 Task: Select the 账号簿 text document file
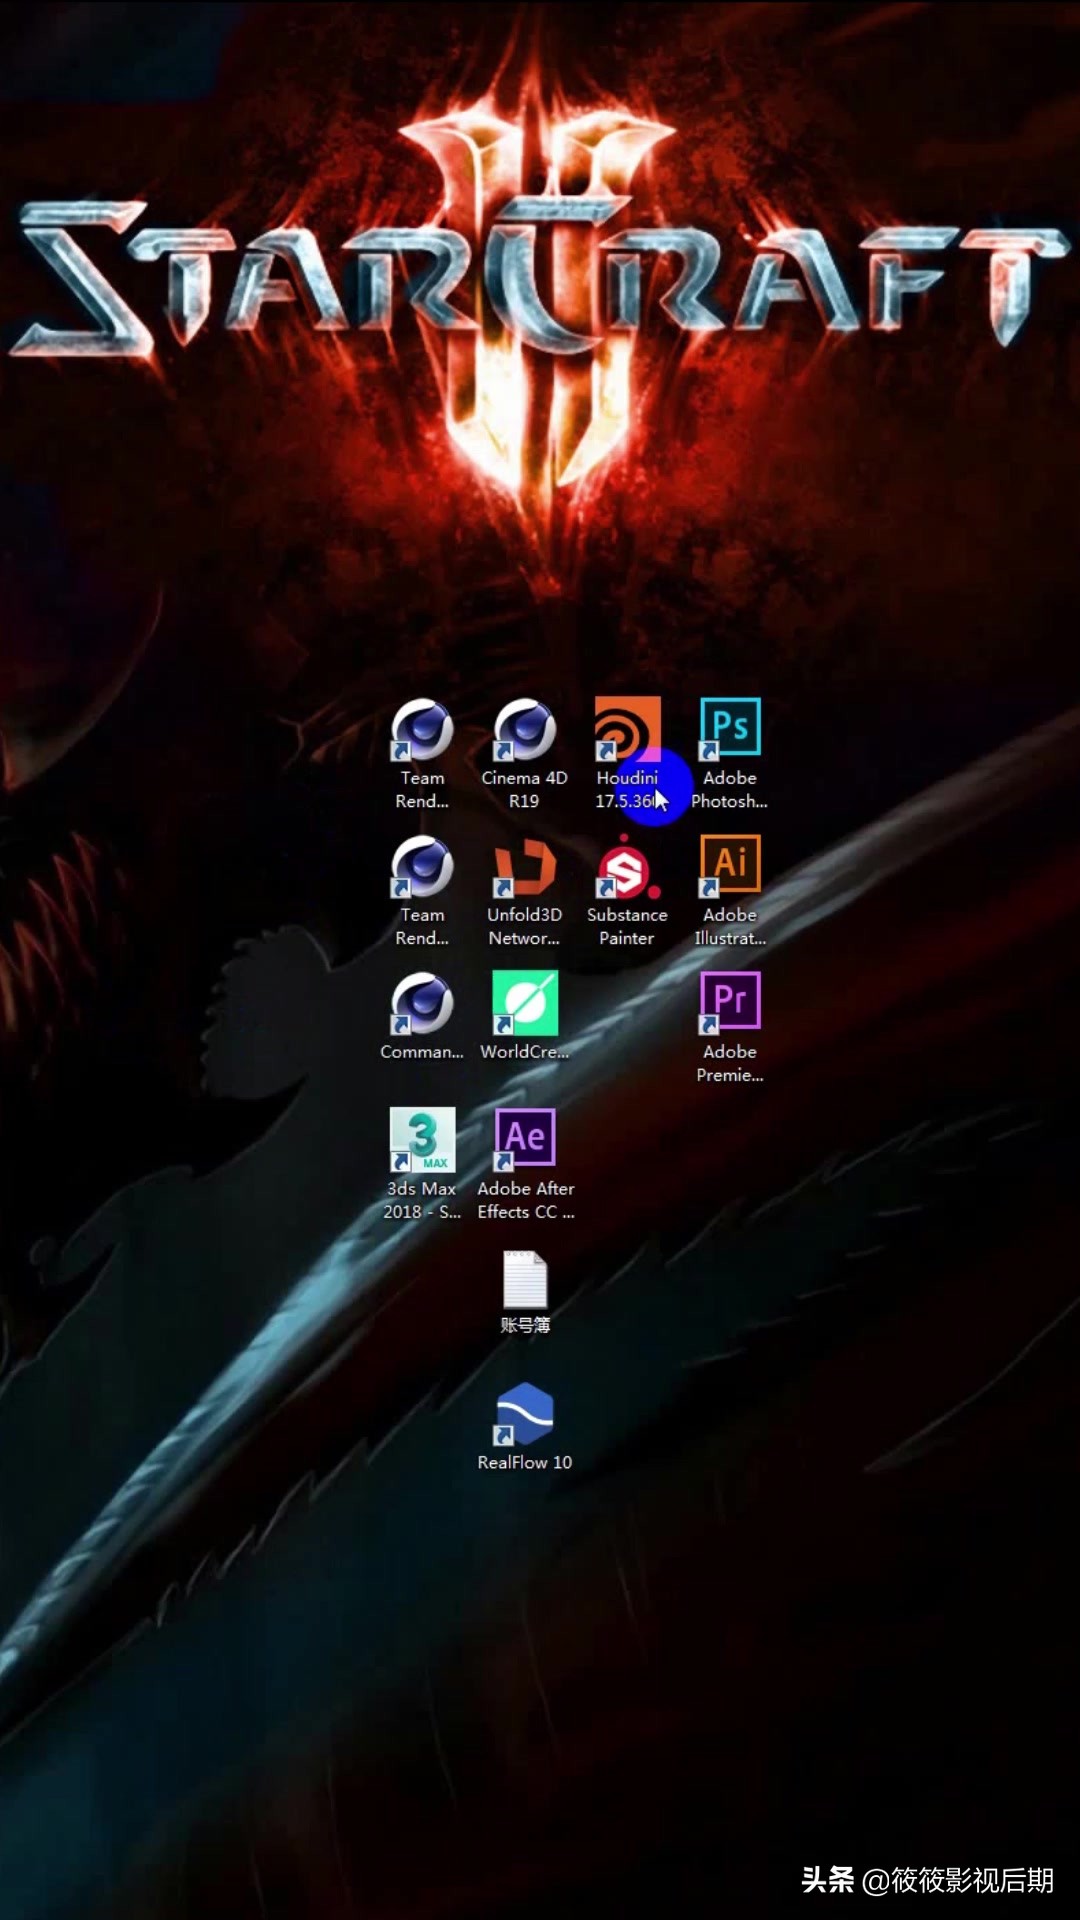(x=524, y=1280)
